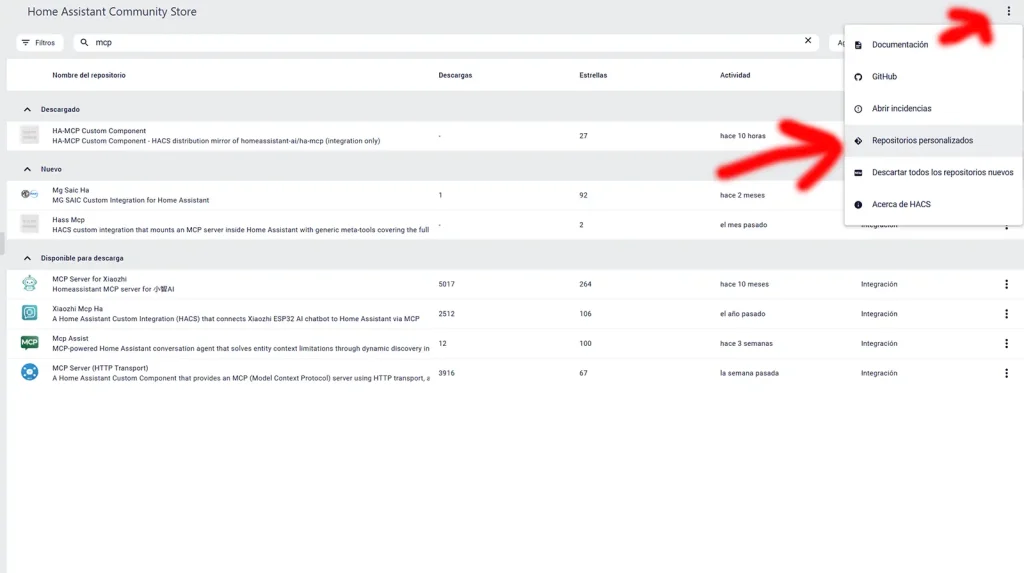This screenshot has width=1024, height=573.
Task: Open the Filtros filter button
Action: pyautogui.click(x=39, y=42)
